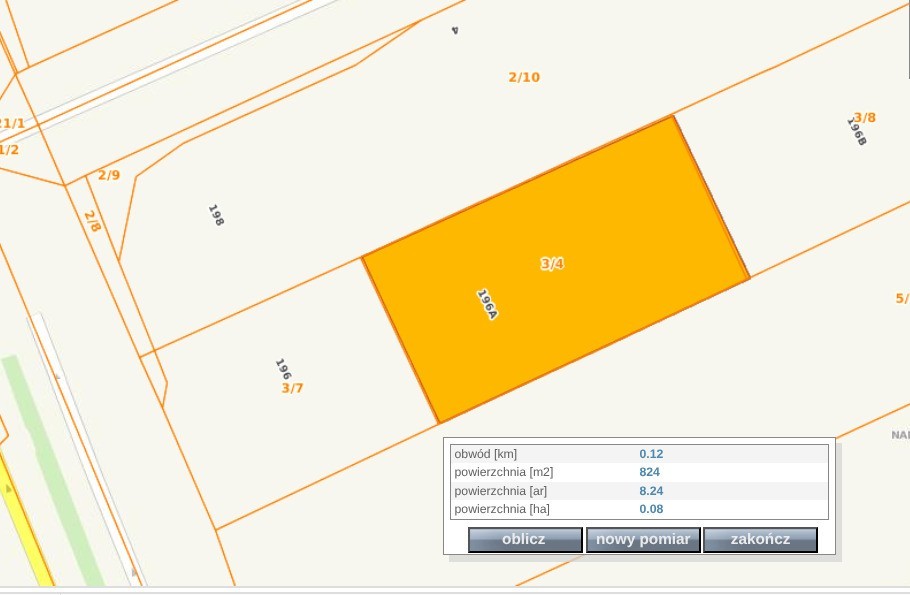Click the parcel label 2/10
910x595 pixels.
tap(524, 77)
